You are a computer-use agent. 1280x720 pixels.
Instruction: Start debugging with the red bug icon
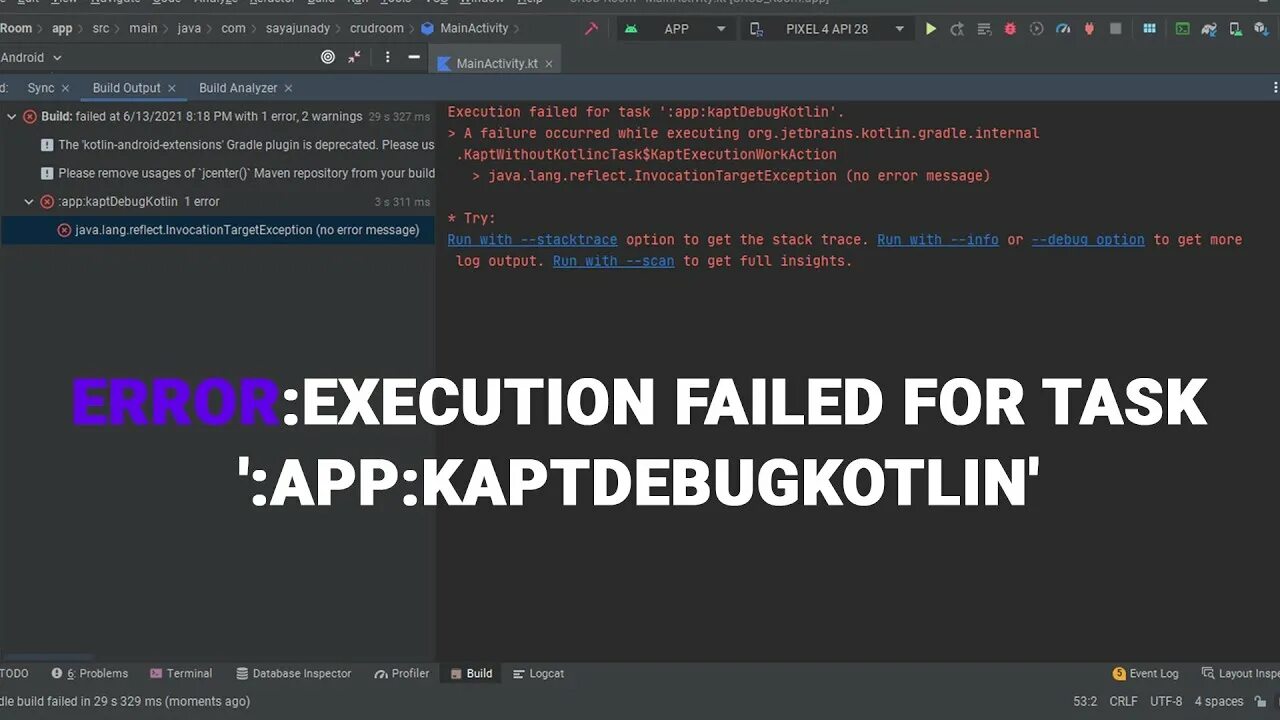coord(1010,29)
